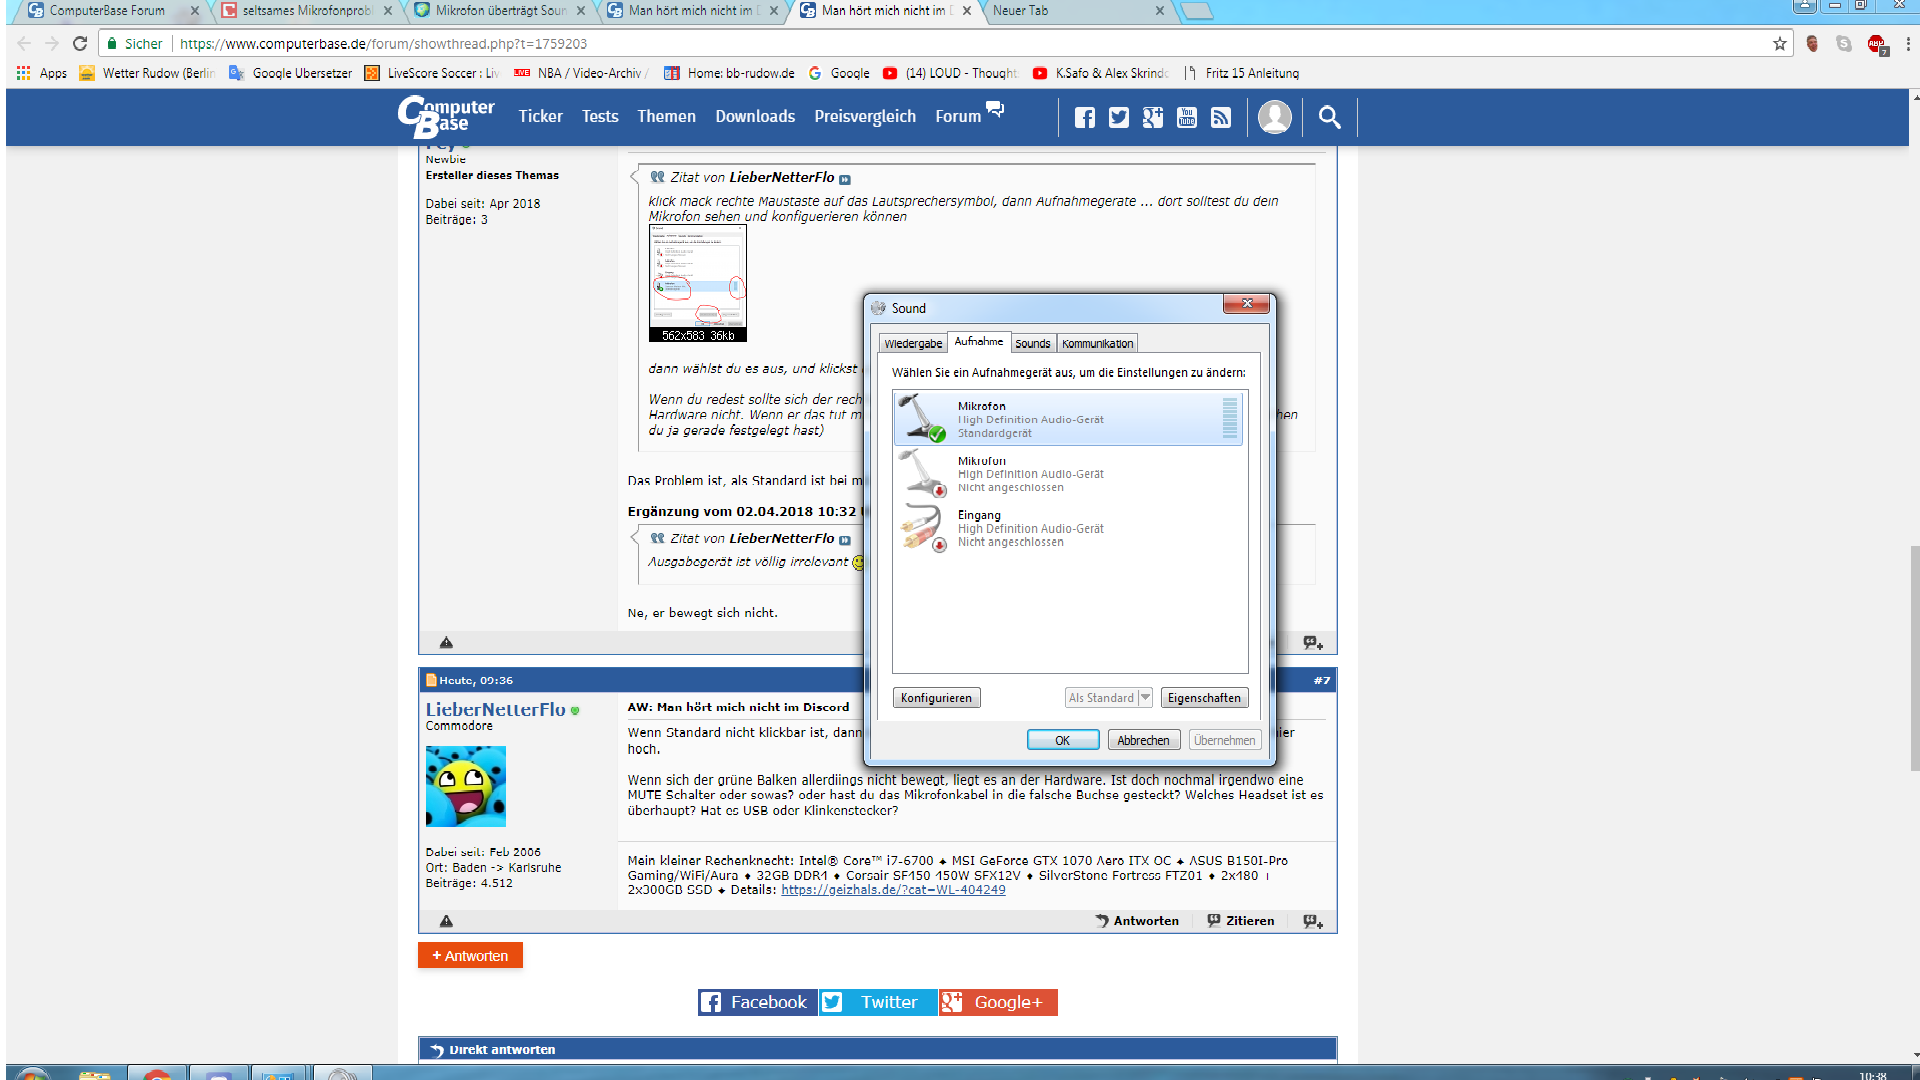Click the orange Antworten button
The image size is (1920, 1080).
(470, 956)
